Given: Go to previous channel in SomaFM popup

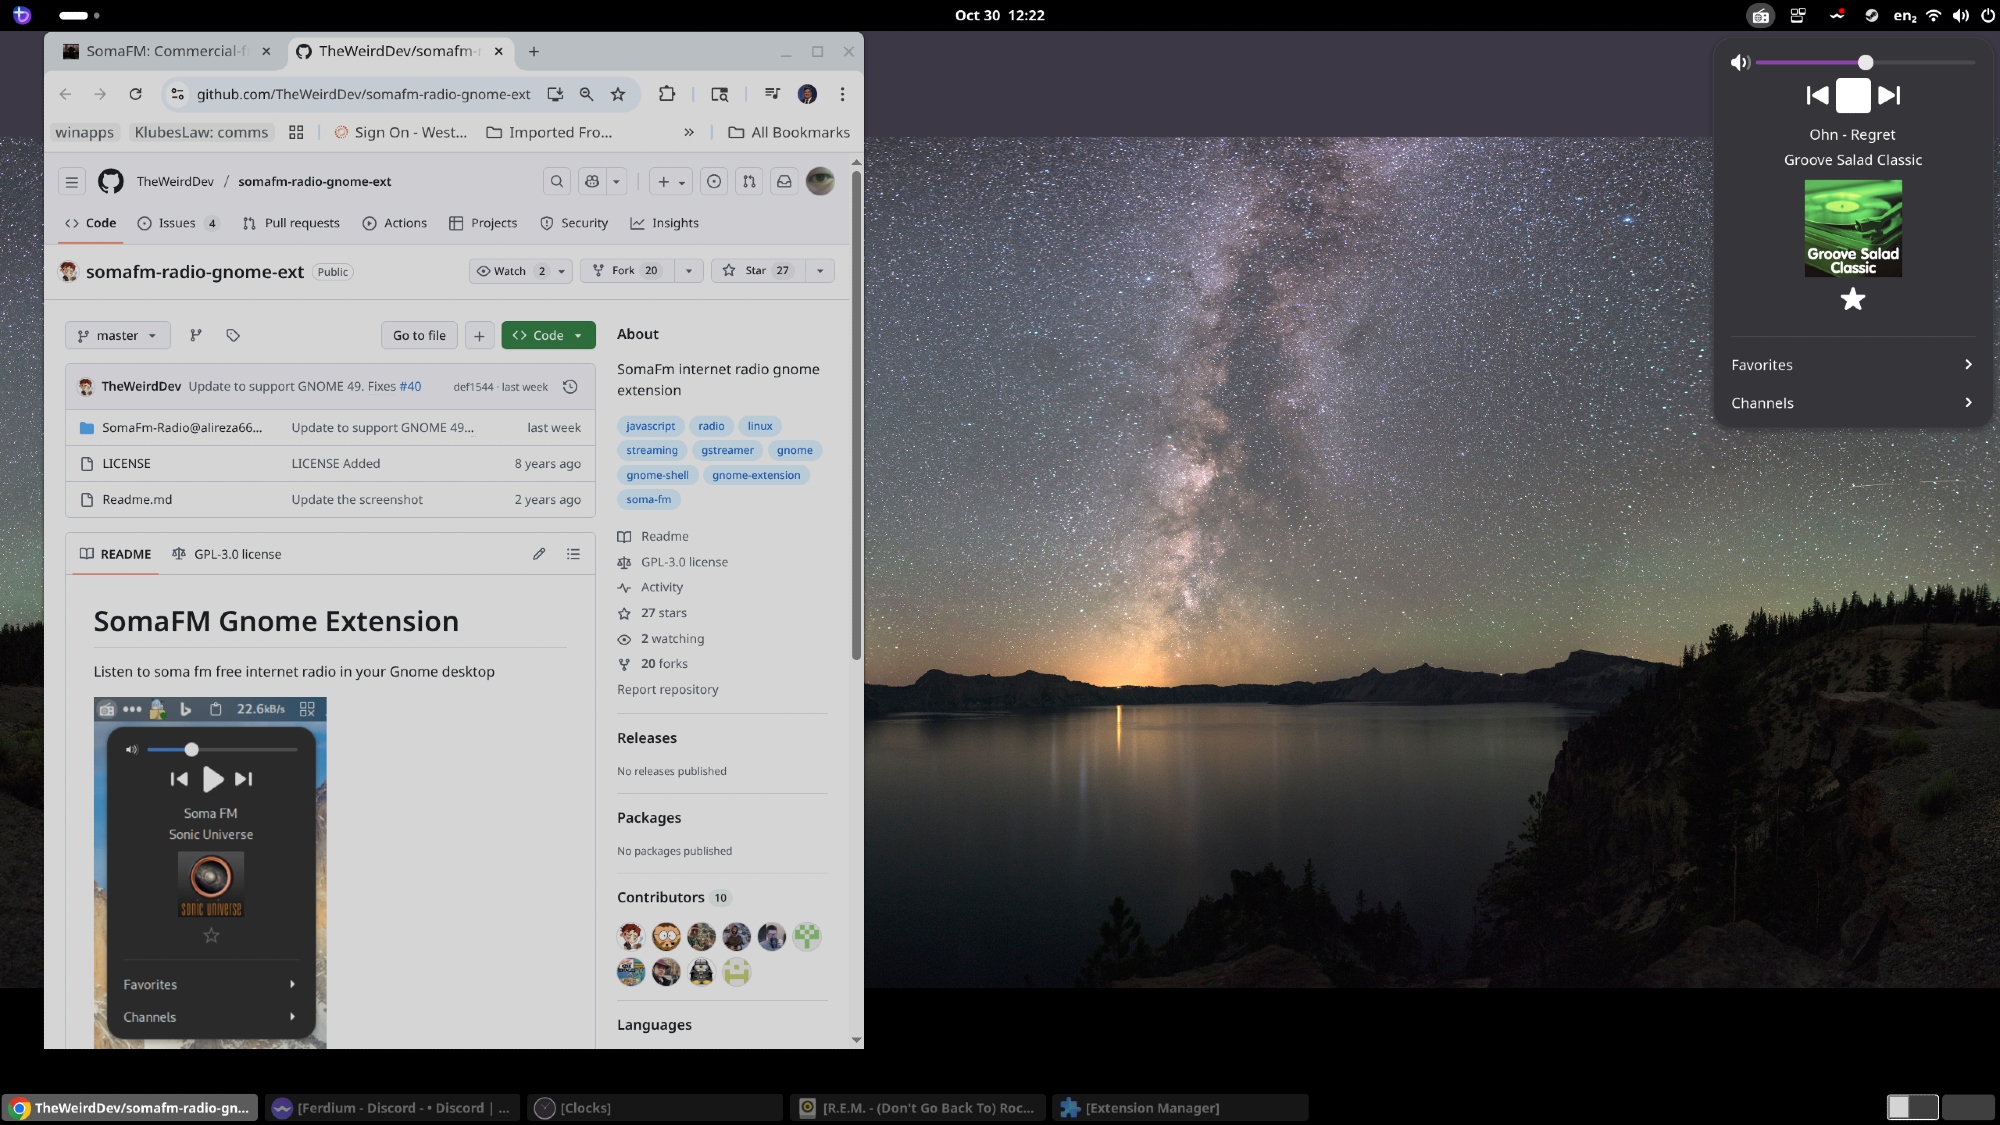Looking at the screenshot, I should [1817, 96].
